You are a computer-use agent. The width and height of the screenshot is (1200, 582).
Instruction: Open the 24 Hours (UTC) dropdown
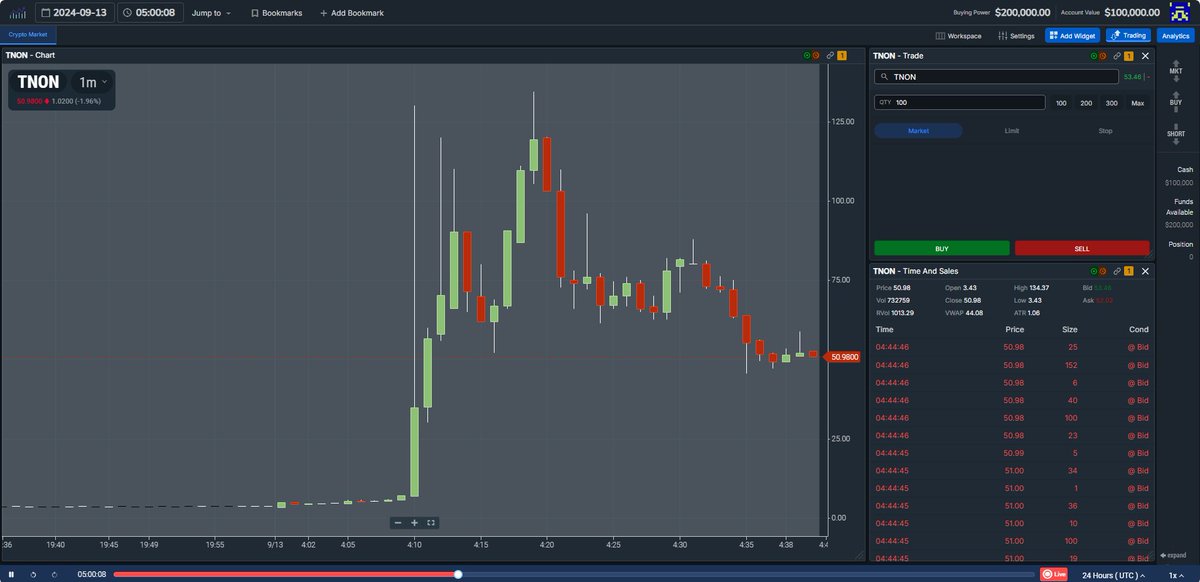pyautogui.click(x=1114, y=575)
